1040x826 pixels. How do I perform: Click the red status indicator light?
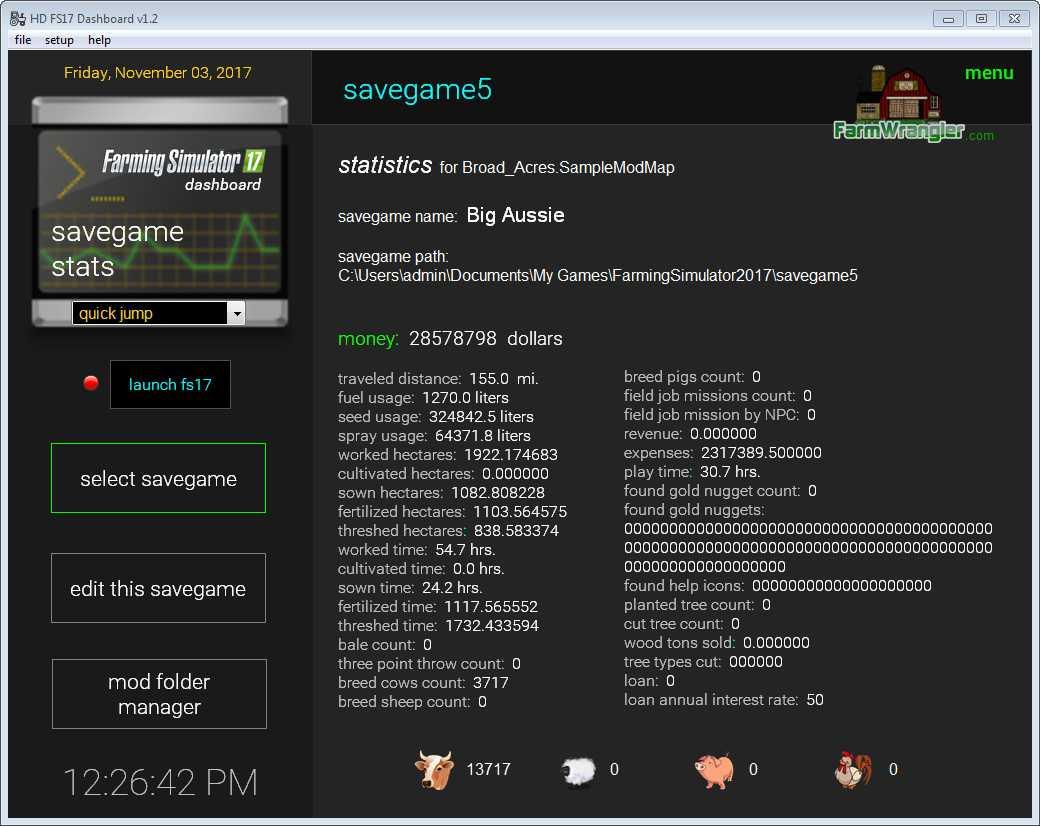[x=91, y=383]
